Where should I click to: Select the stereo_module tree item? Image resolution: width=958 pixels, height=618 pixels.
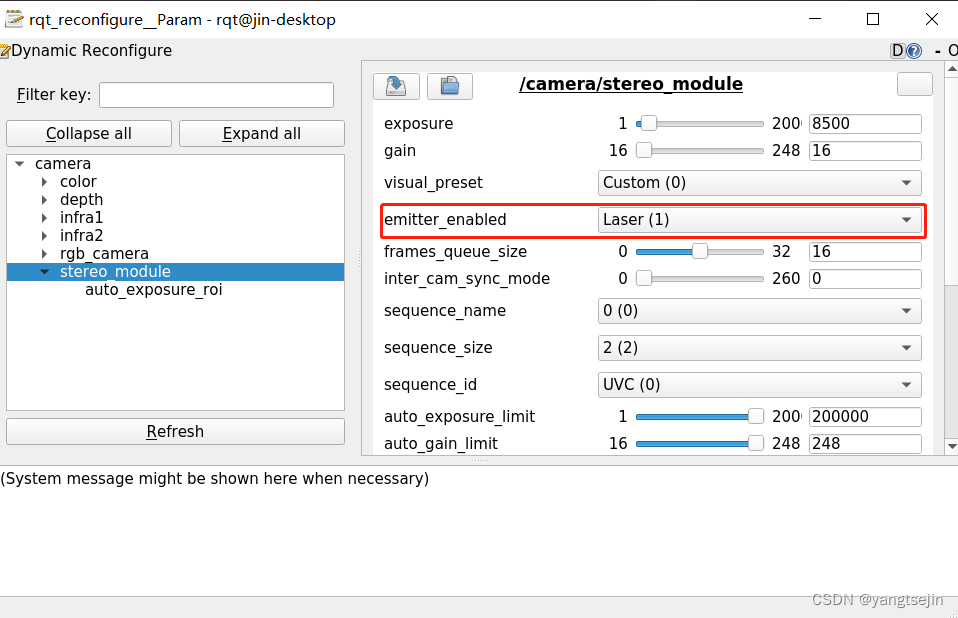click(x=175, y=272)
